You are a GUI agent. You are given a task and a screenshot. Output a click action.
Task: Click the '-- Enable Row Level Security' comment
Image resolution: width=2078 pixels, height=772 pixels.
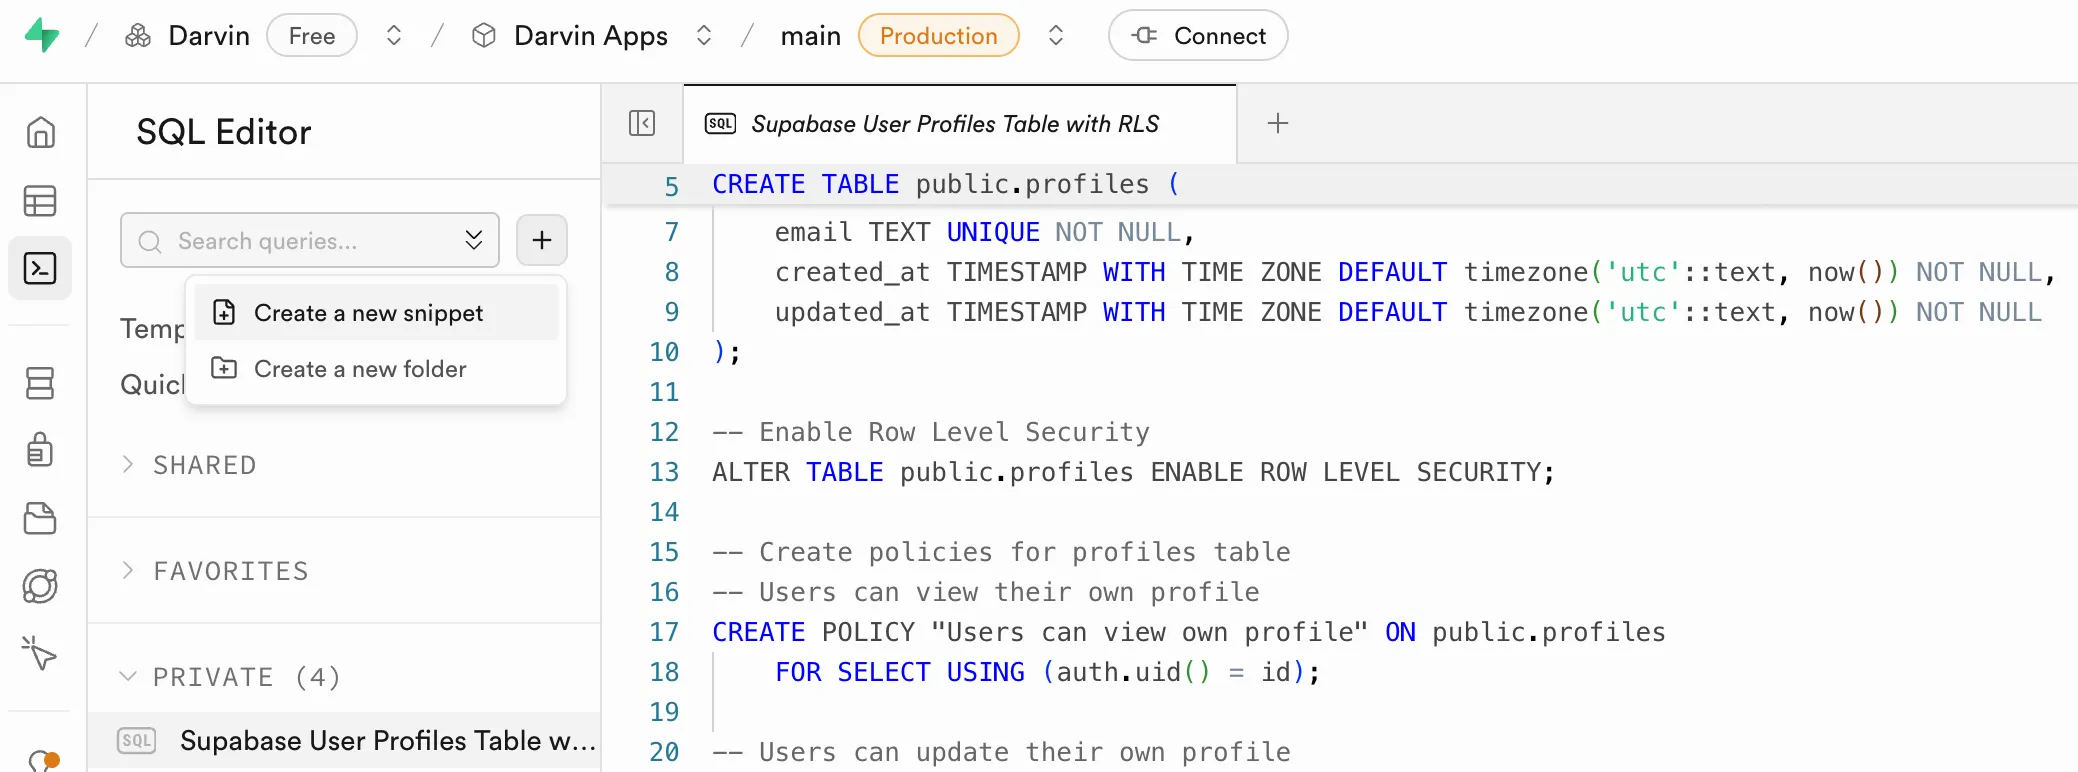(x=931, y=432)
